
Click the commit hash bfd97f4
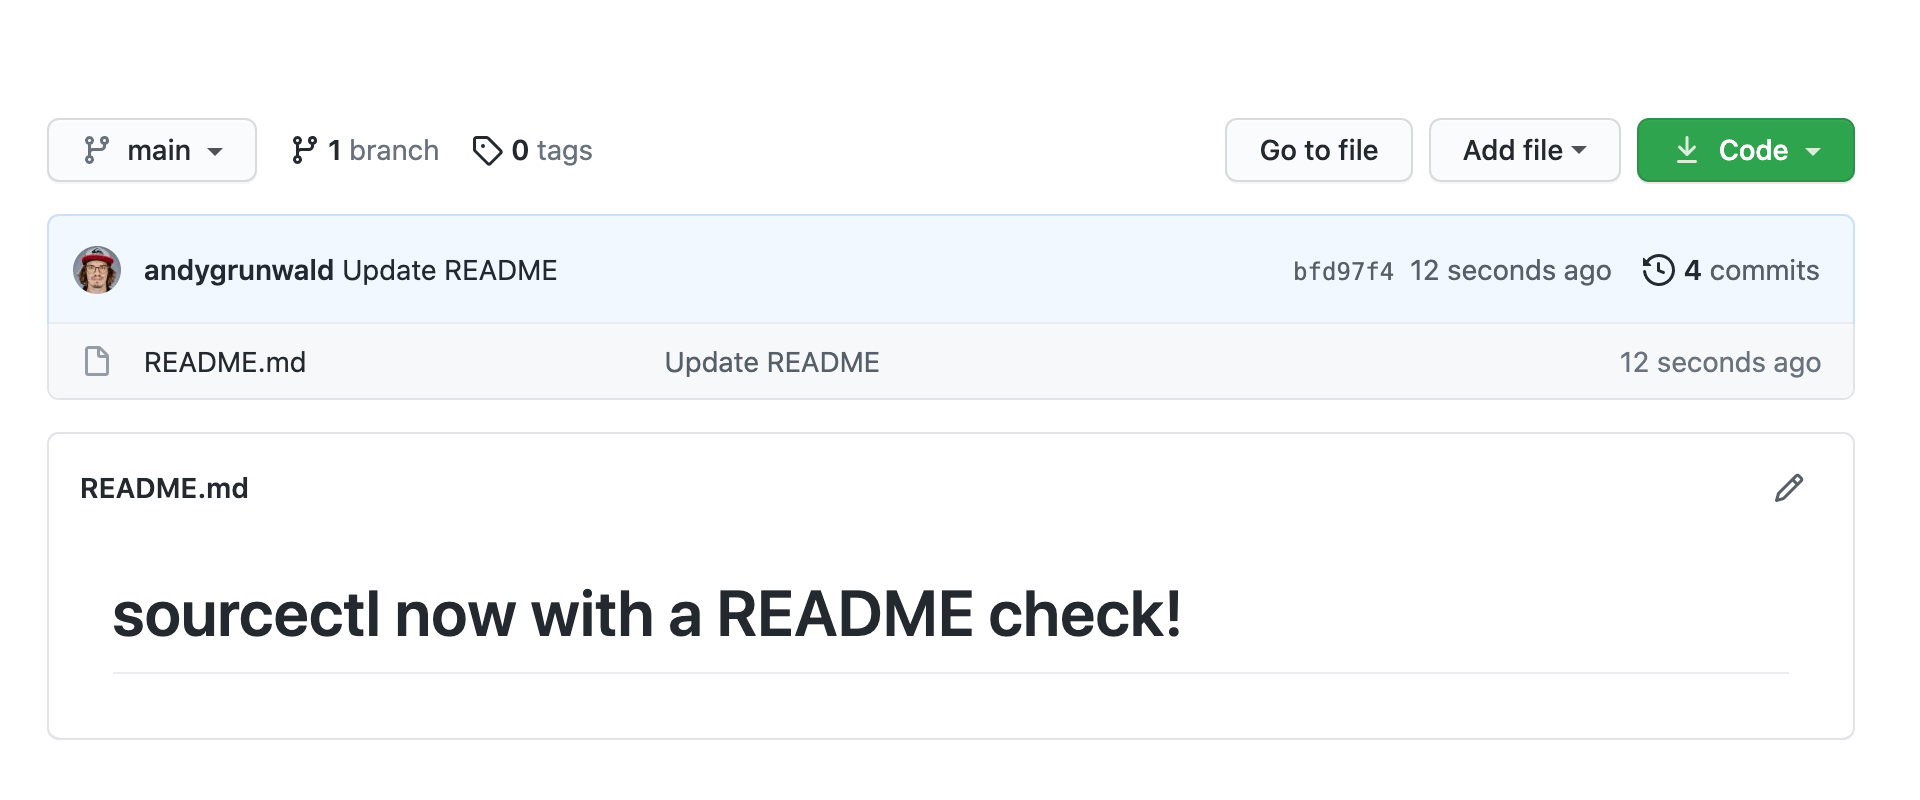coord(1343,269)
